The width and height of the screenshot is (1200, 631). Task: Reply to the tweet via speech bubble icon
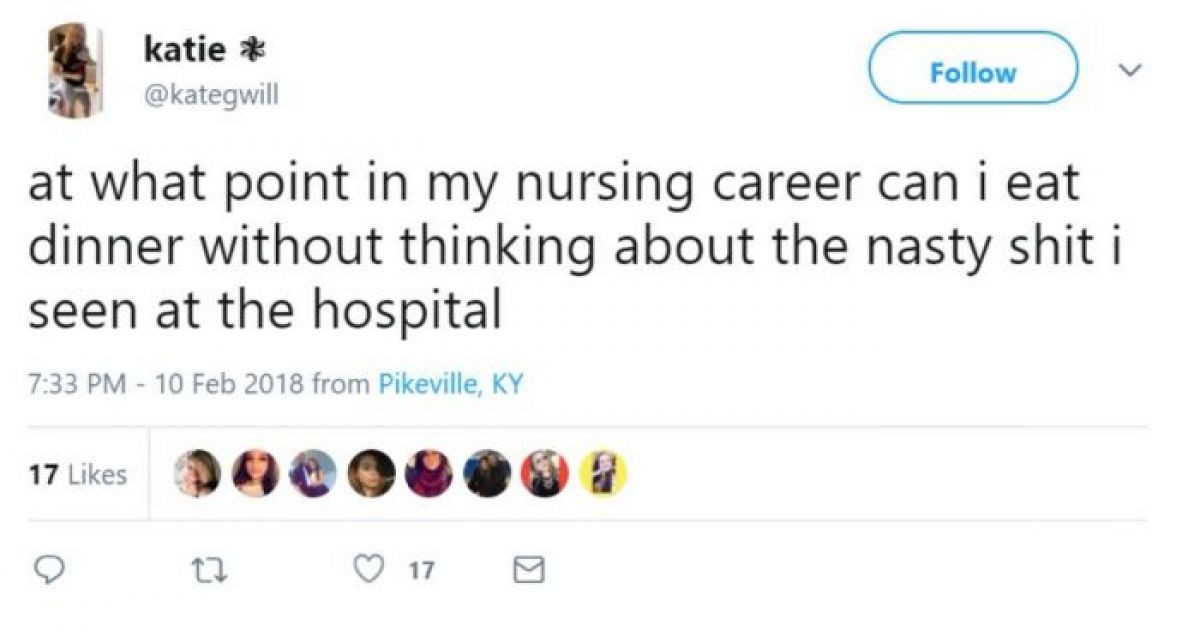coord(52,570)
